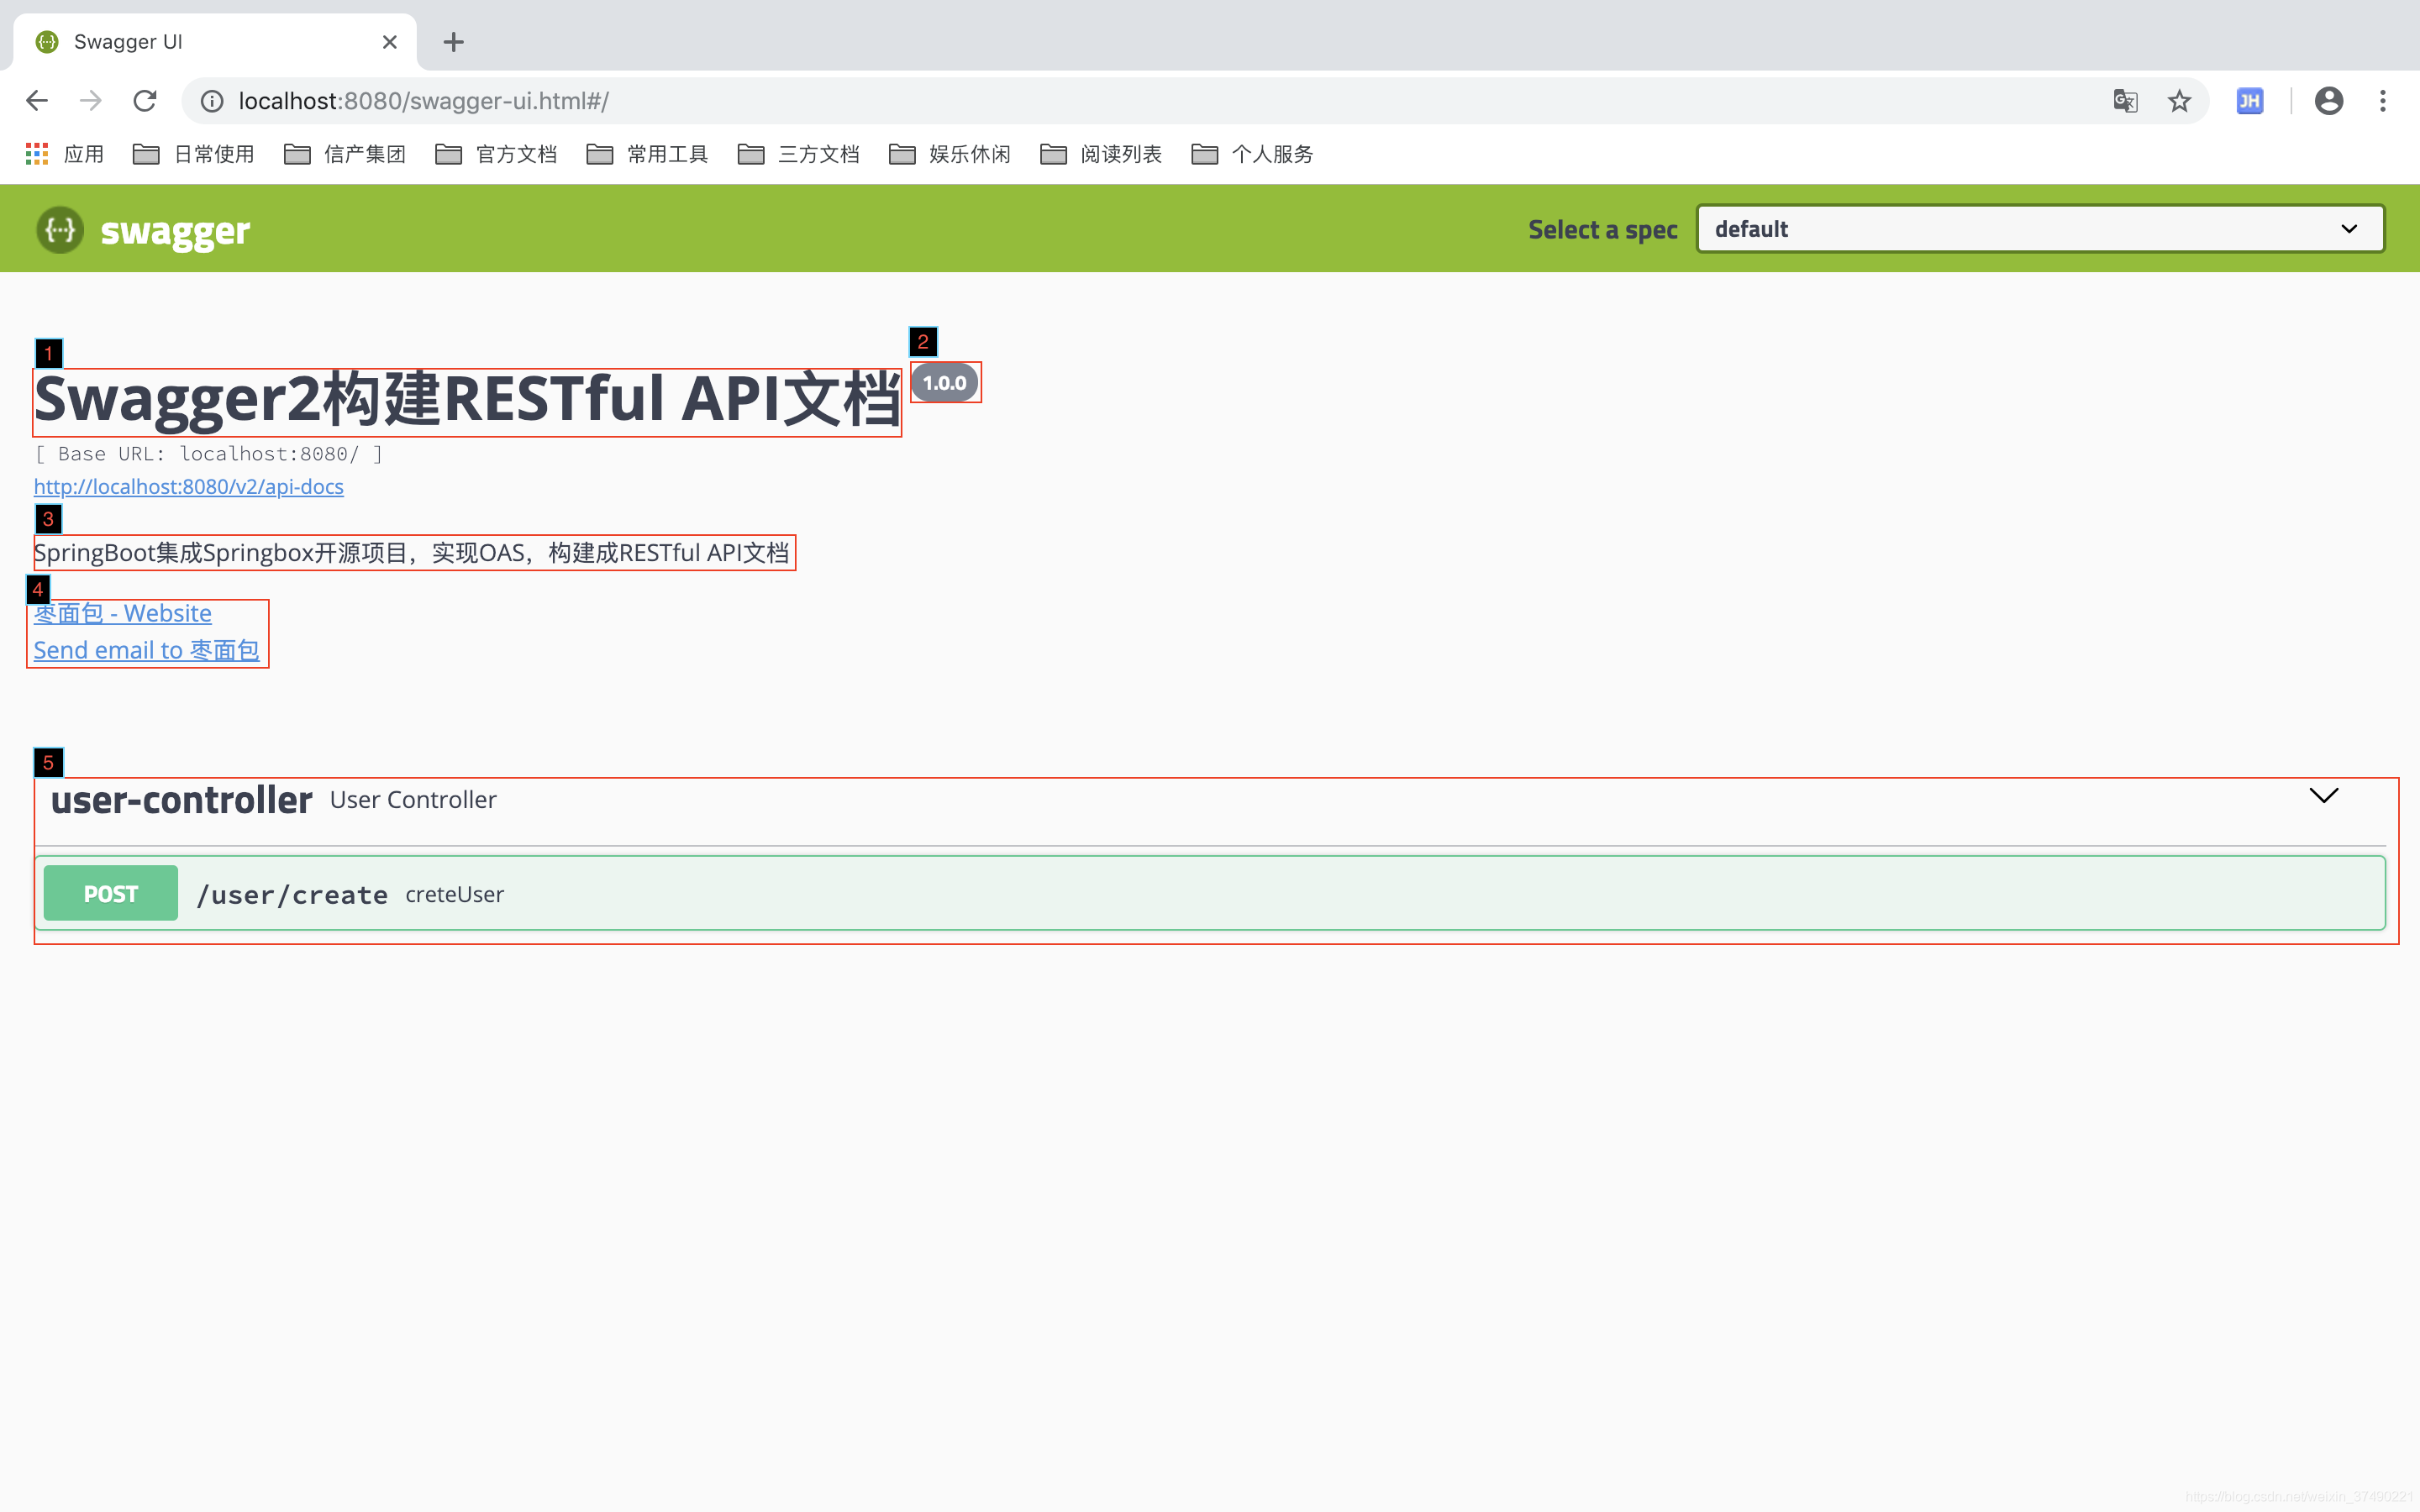Click the green POST method badge
The height and width of the screenshot is (1512, 2420).
pos(111,893)
